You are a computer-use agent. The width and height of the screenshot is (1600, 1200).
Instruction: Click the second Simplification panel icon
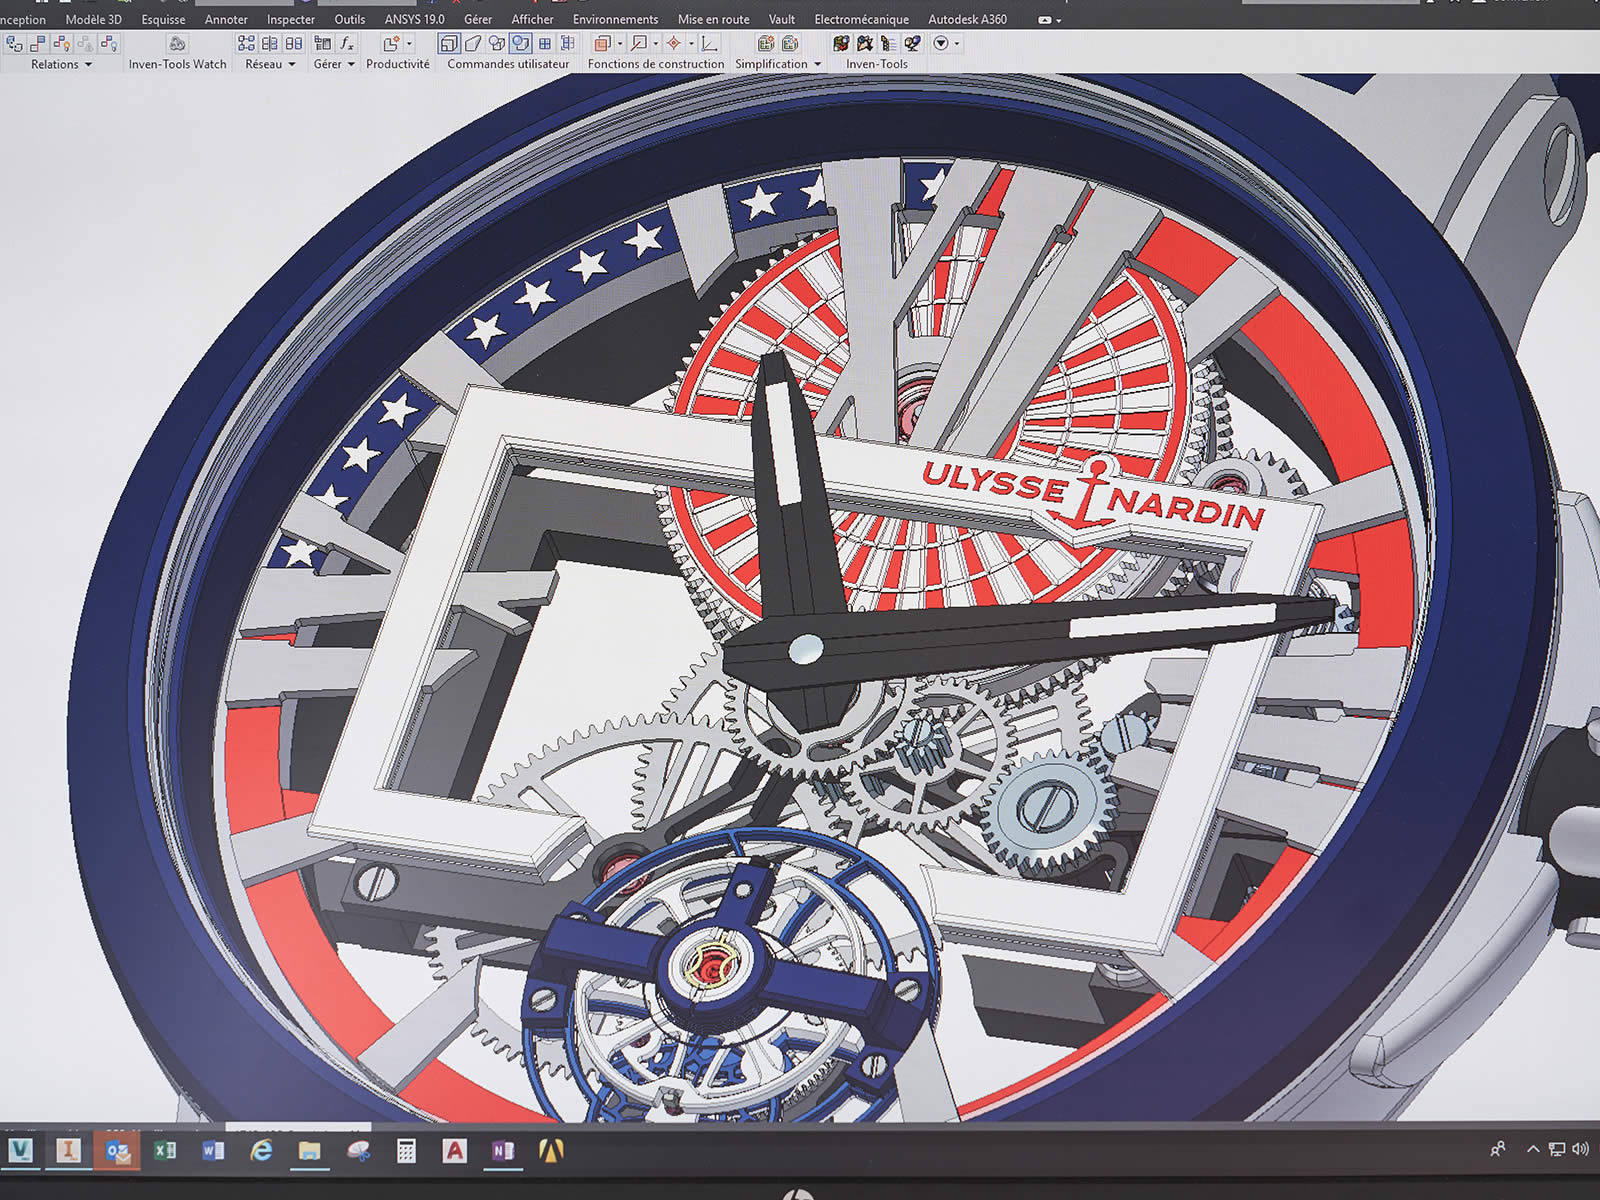tap(790, 43)
